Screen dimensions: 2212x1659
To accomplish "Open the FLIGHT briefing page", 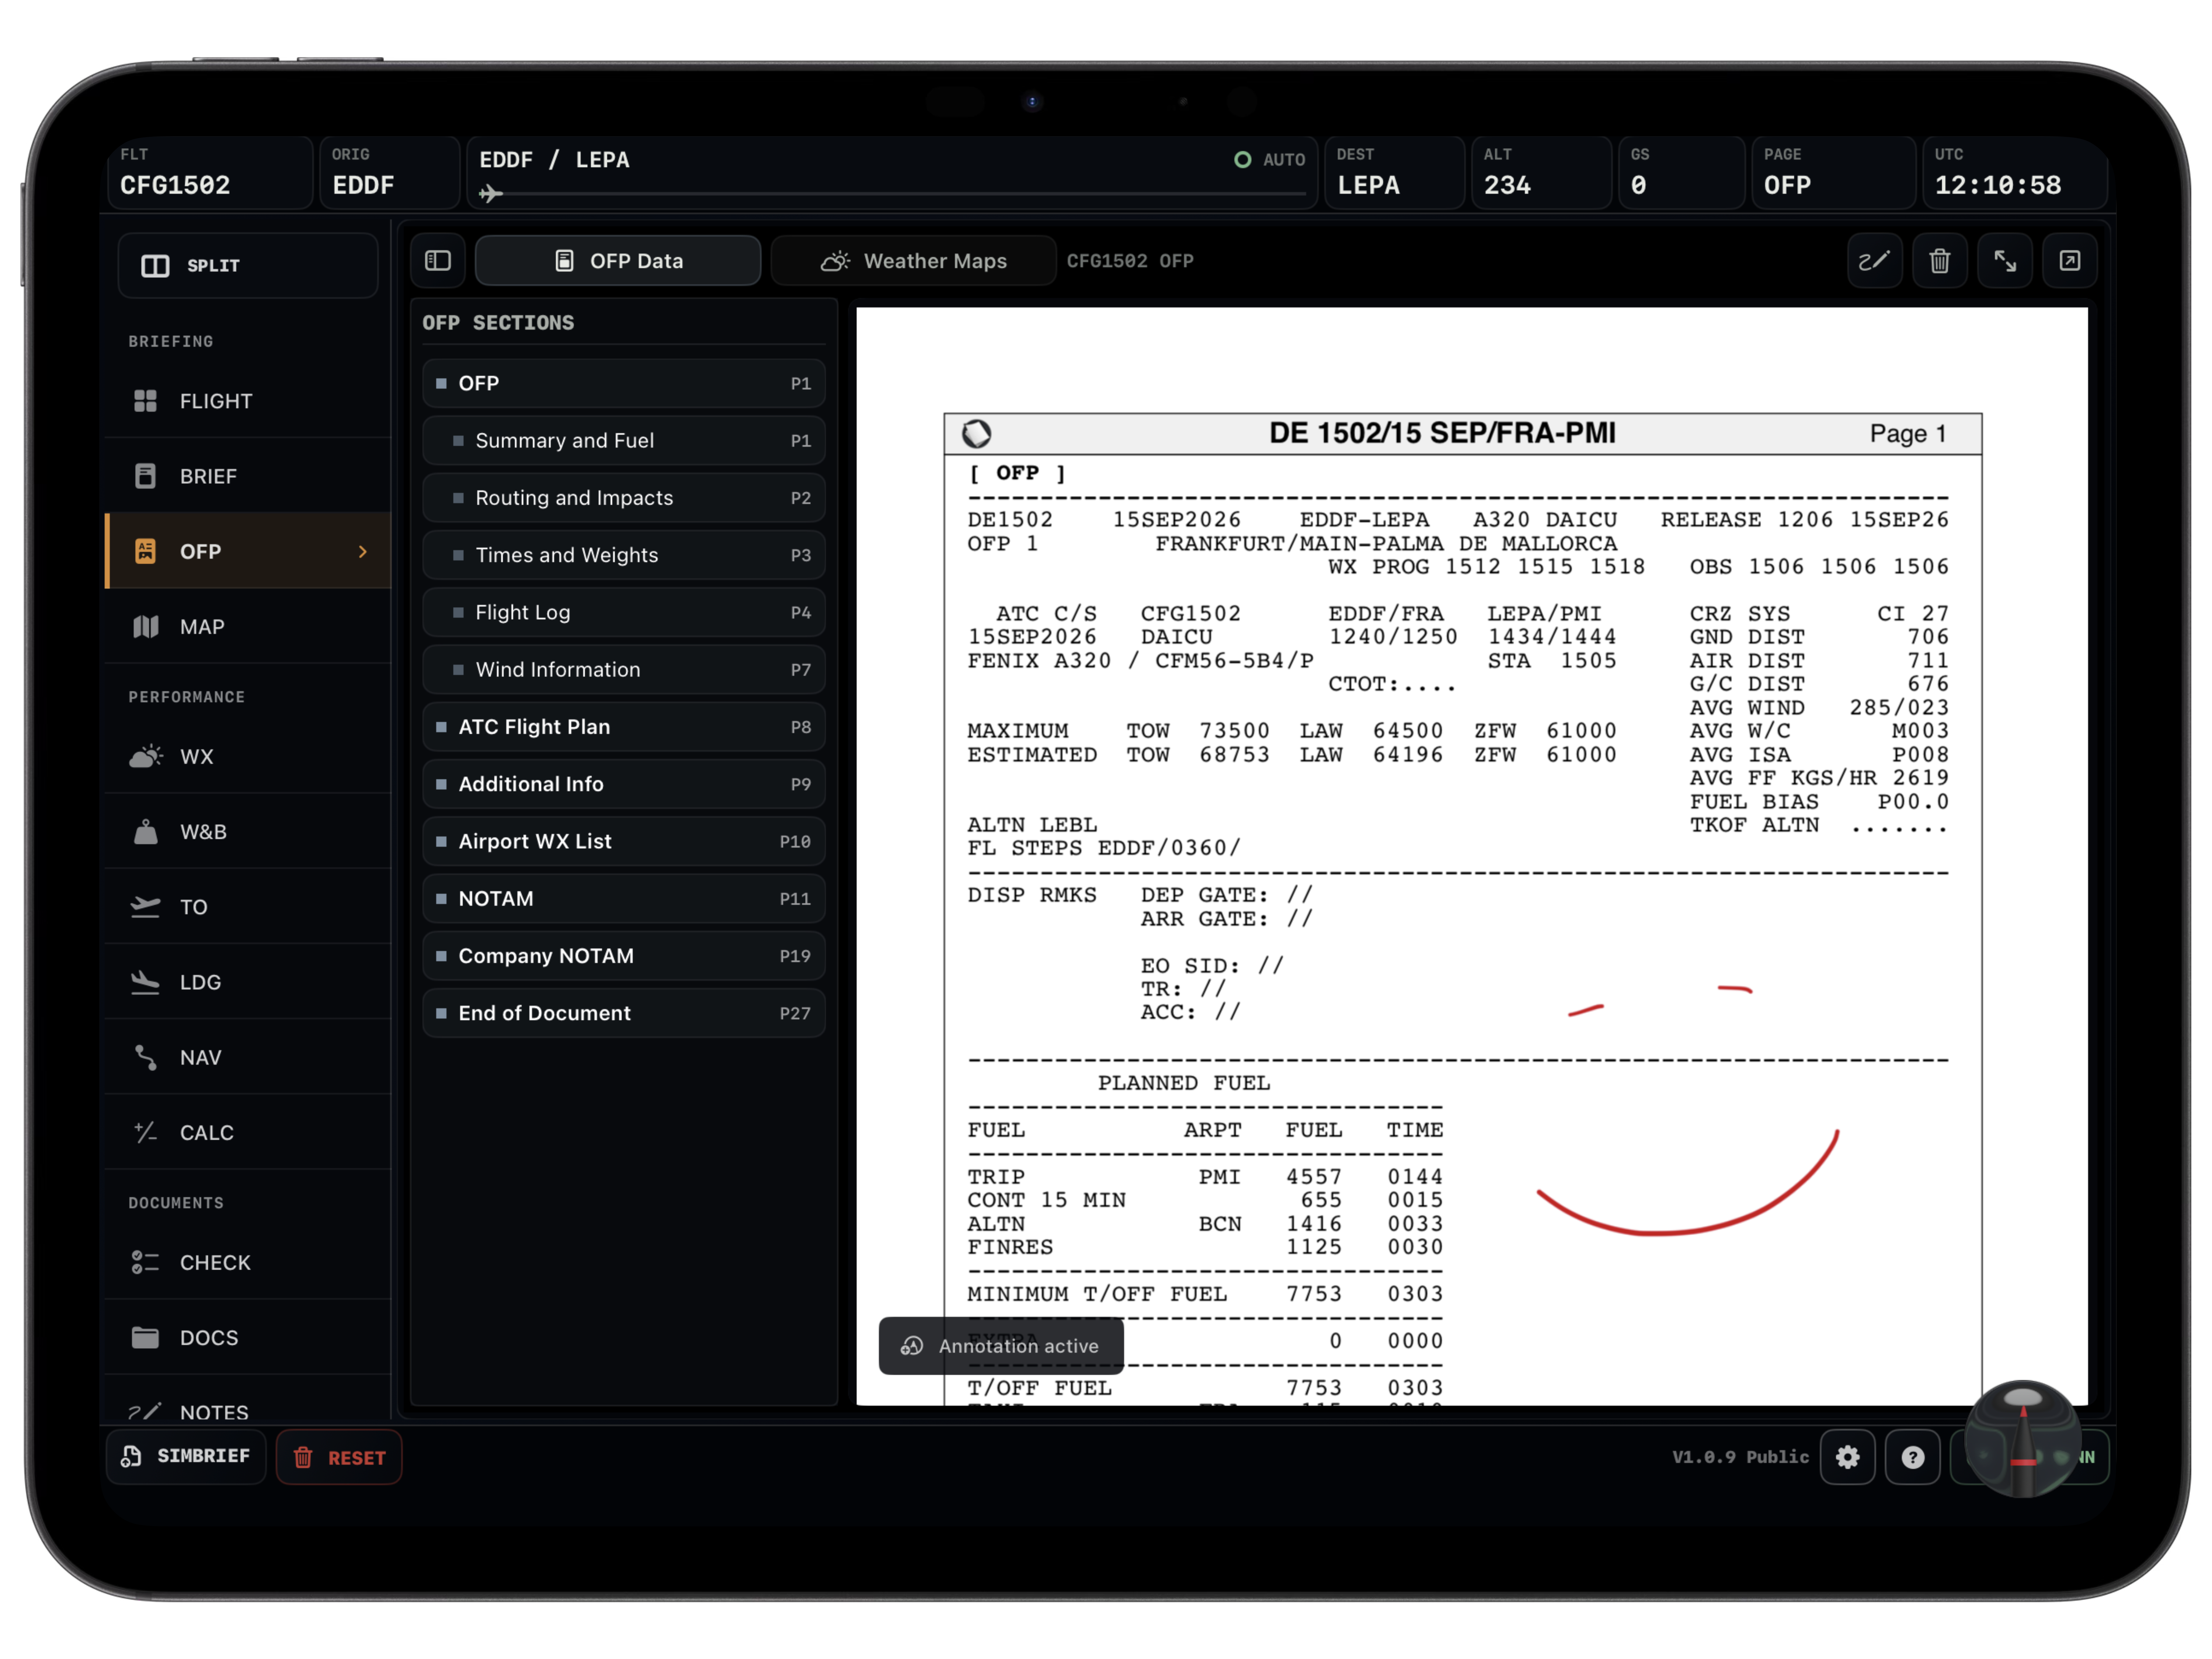I will point(248,401).
